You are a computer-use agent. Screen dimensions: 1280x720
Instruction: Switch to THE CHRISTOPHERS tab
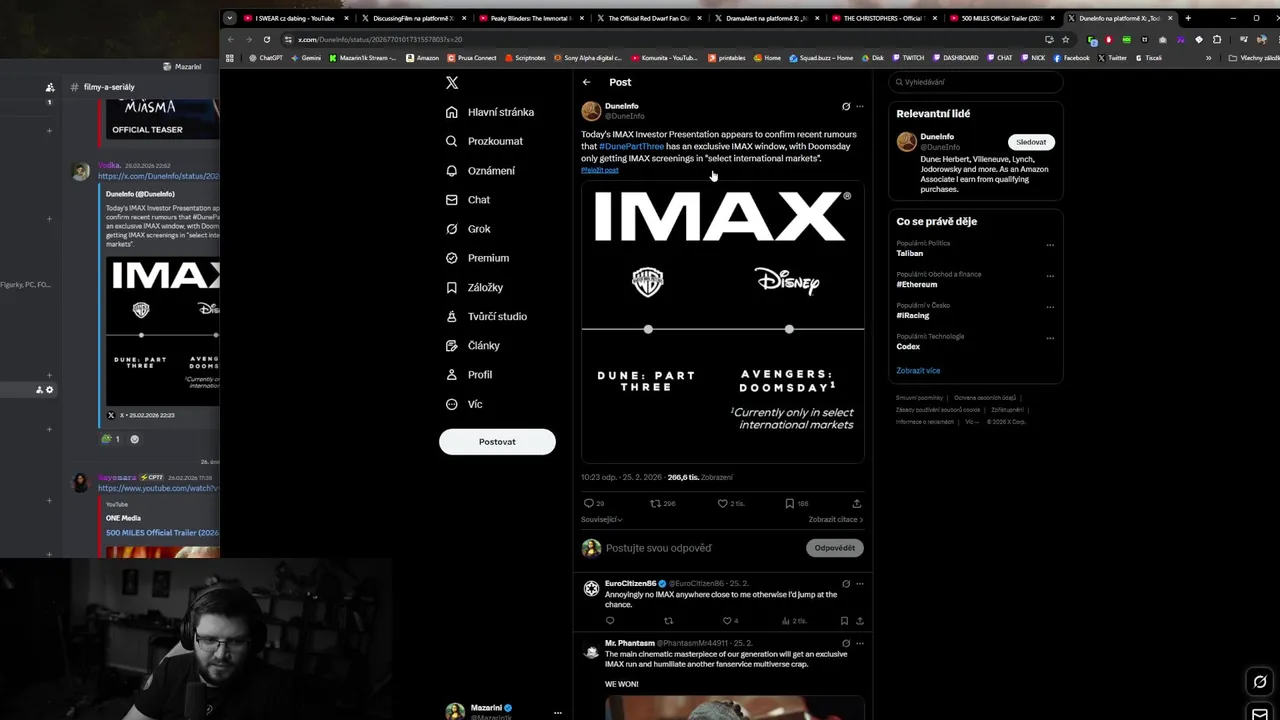click(x=884, y=18)
